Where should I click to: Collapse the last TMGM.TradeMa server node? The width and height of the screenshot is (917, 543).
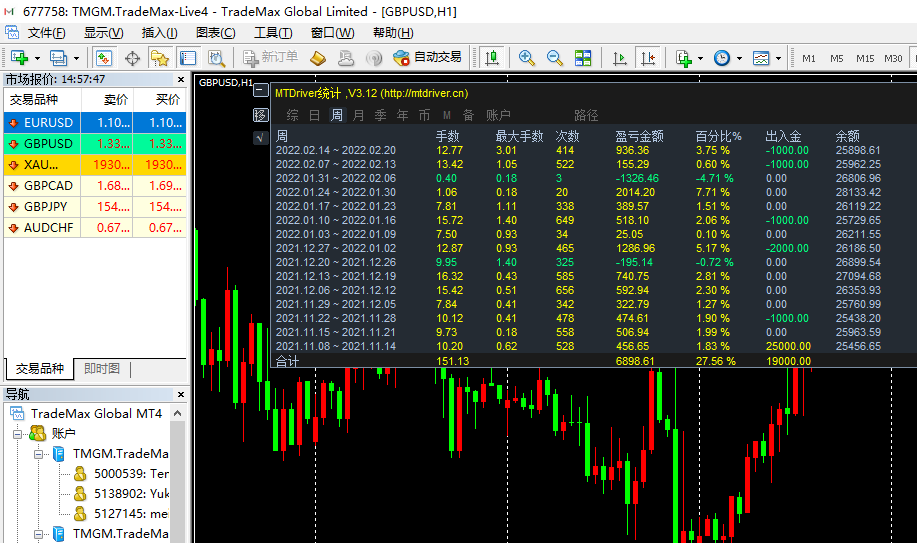tap(39, 534)
